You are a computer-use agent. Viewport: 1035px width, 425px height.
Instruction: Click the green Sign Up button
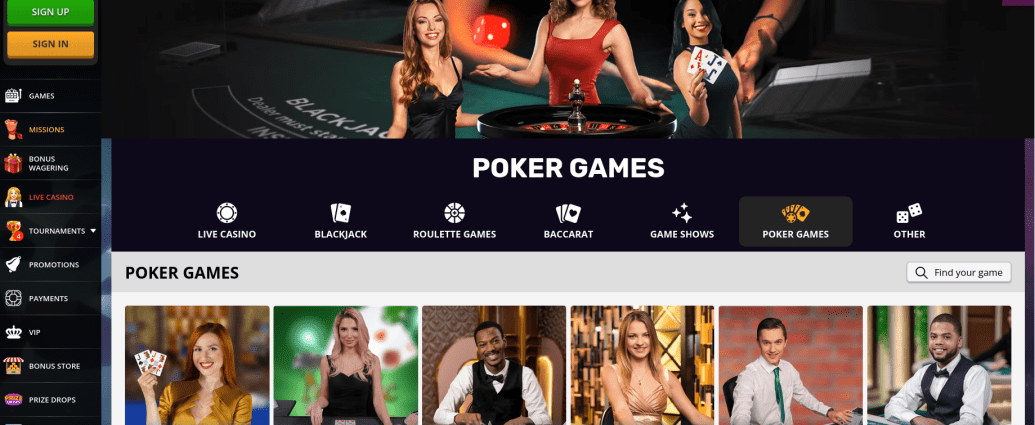pyautogui.click(x=50, y=12)
